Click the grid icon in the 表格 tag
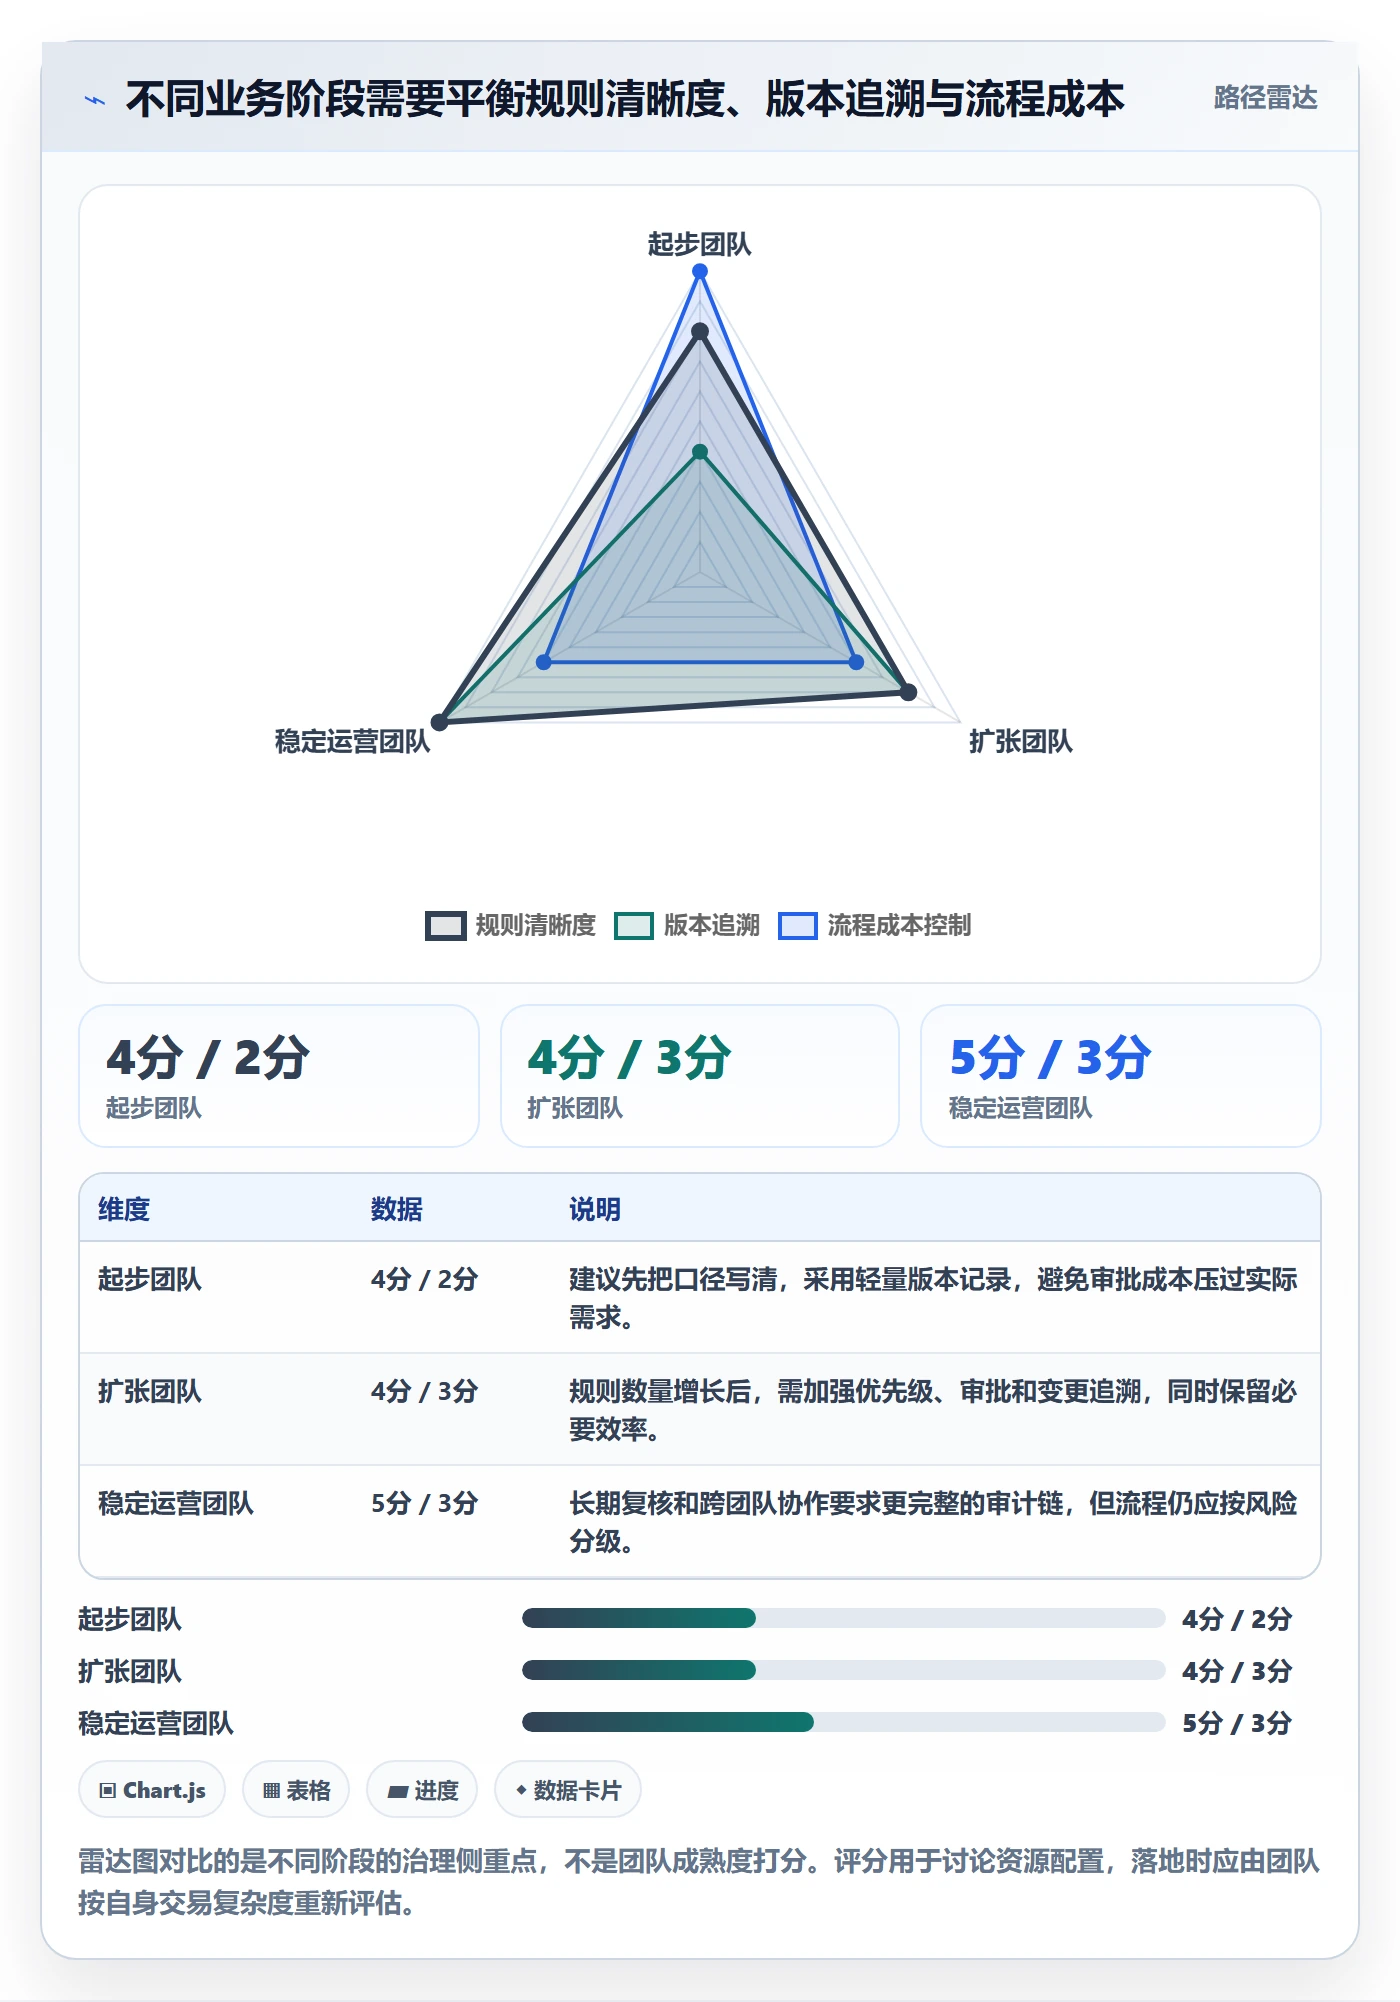The image size is (1400, 2002). pyautogui.click(x=272, y=1791)
